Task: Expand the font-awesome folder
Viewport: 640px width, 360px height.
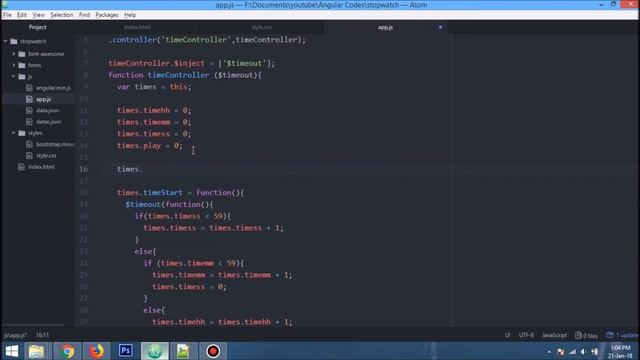Action: (13, 53)
